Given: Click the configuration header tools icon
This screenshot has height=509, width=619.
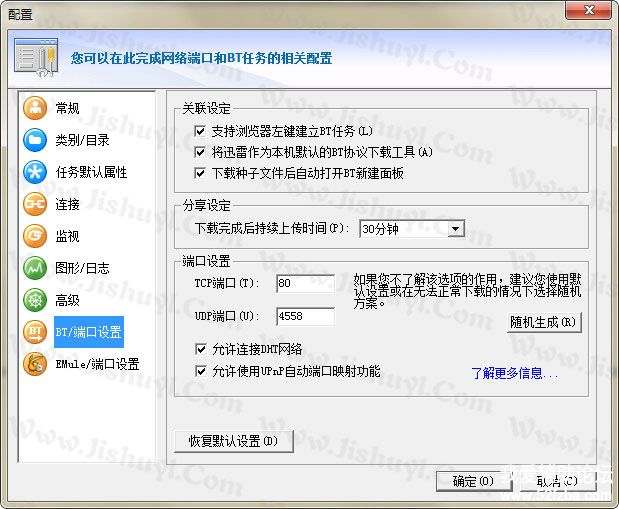Looking at the screenshot, I should (x=36, y=57).
